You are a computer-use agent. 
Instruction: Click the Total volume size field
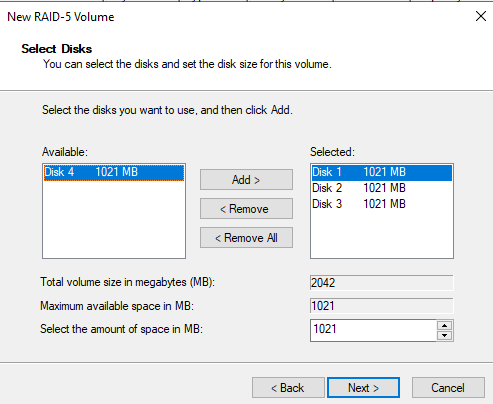(382, 283)
